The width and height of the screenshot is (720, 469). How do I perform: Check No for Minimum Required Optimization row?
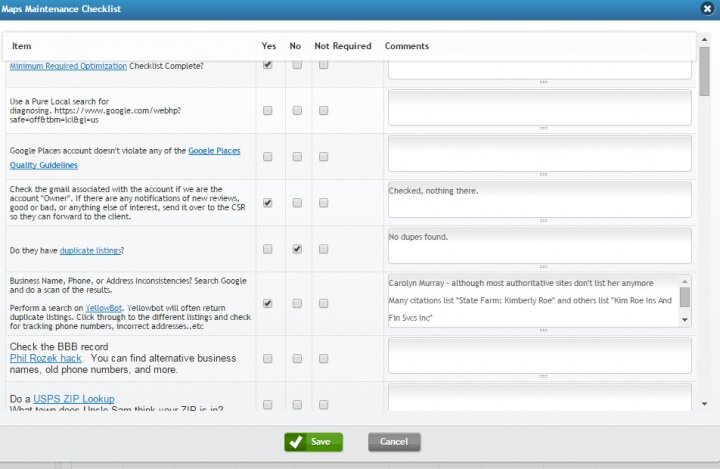pyautogui.click(x=297, y=64)
